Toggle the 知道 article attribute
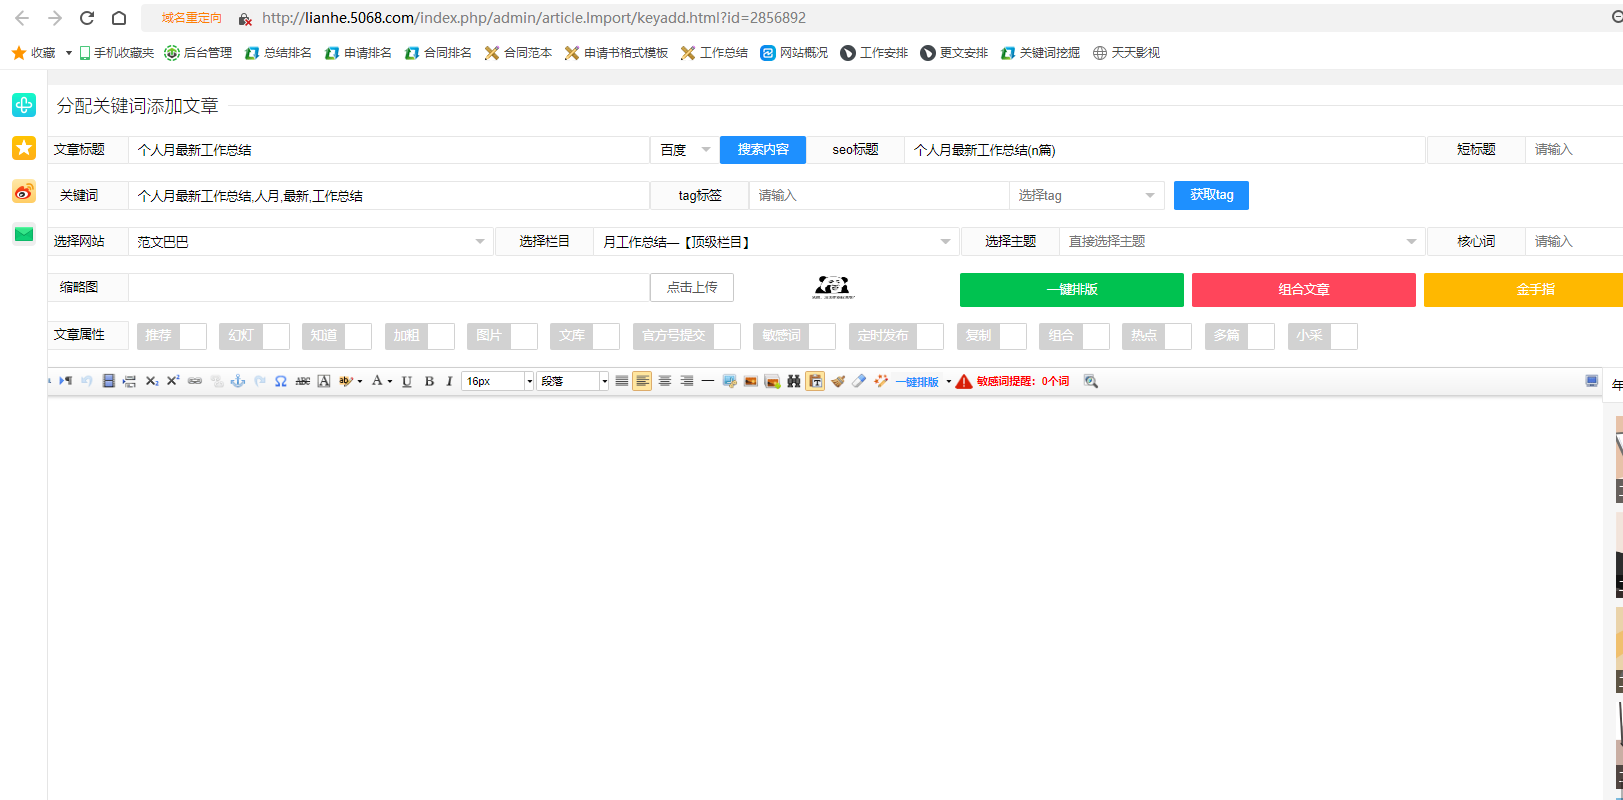1623x800 pixels. pos(337,336)
